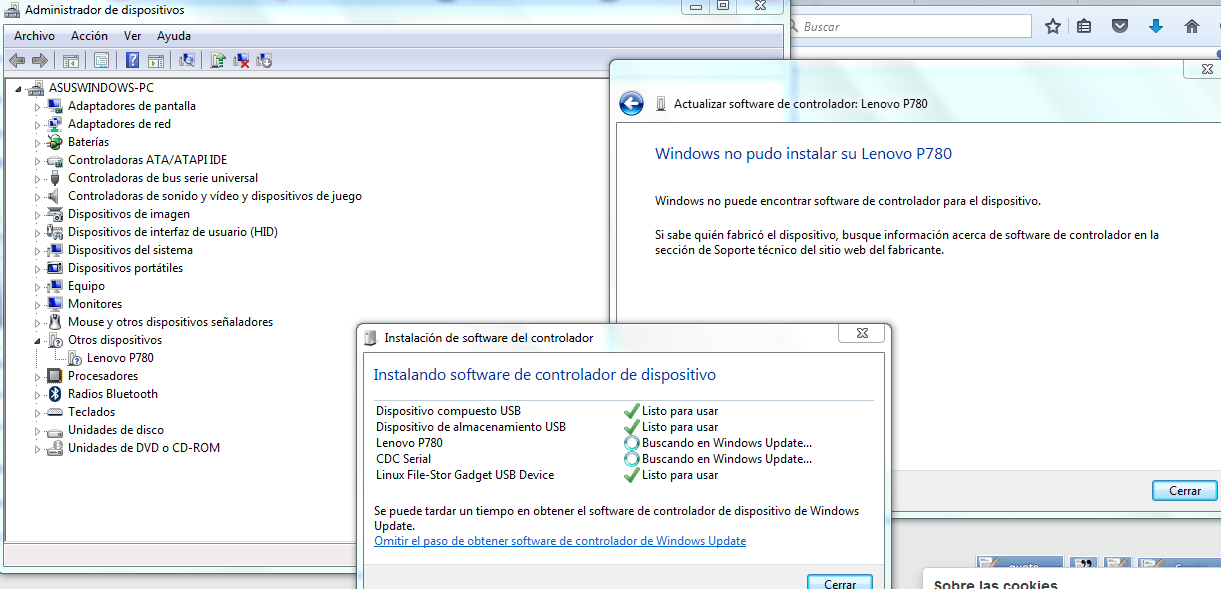Click ASUSWINDOWS-PC computer icon
The height and width of the screenshot is (589, 1221).
pyautogui.click(x=37, y=88)
